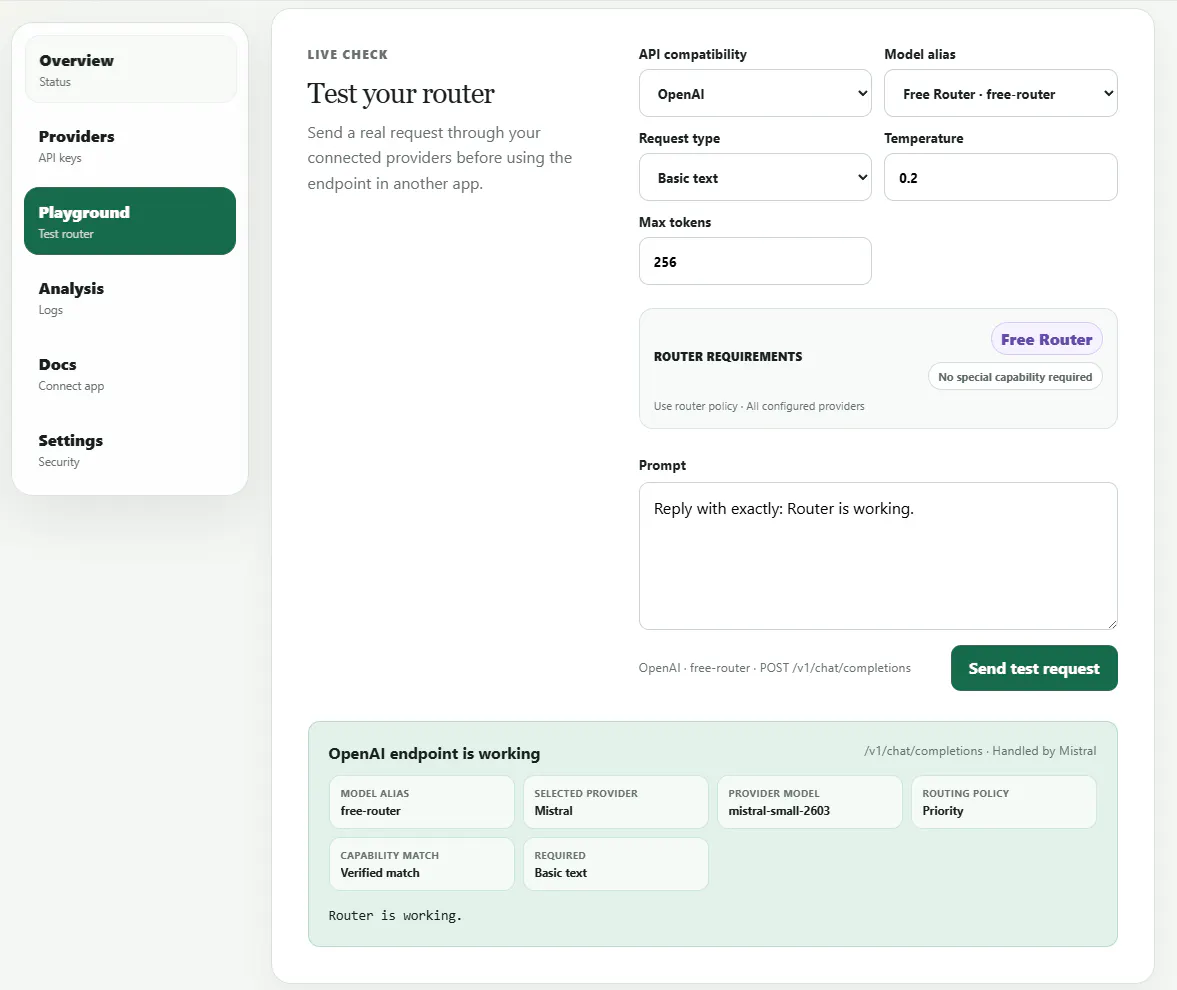Click the REQUIRED Basic text card
The image size is (1177, 990).
pyautogui.click(x=616, y=864)
